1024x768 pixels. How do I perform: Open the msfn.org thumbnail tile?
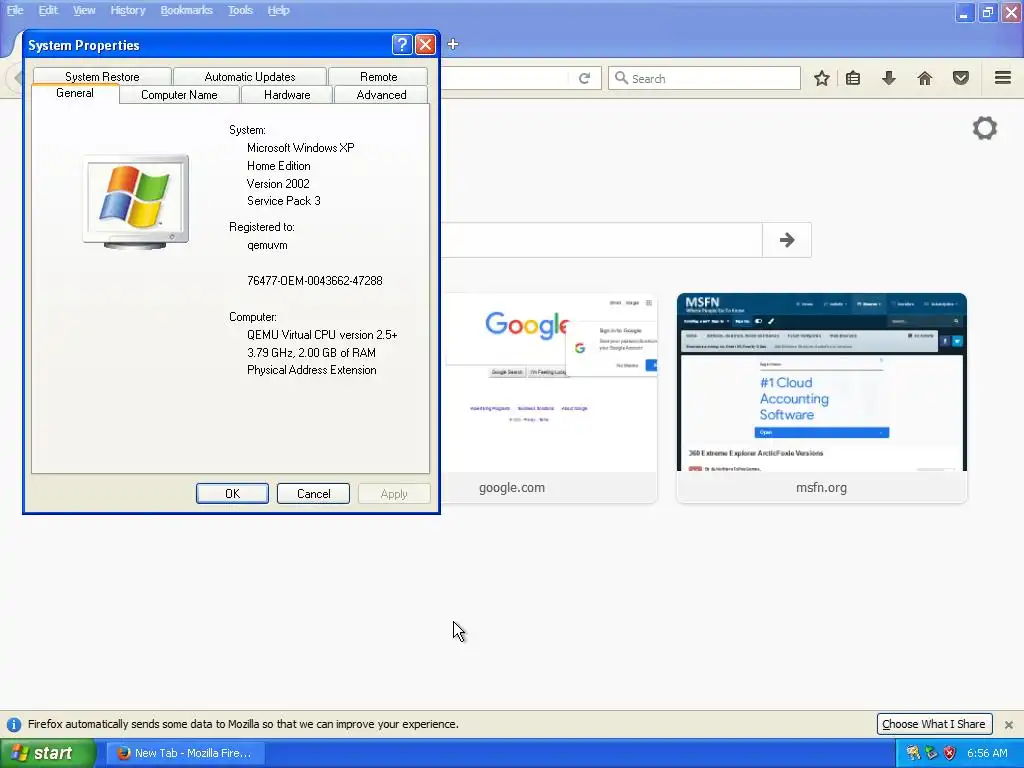point(822,398)
